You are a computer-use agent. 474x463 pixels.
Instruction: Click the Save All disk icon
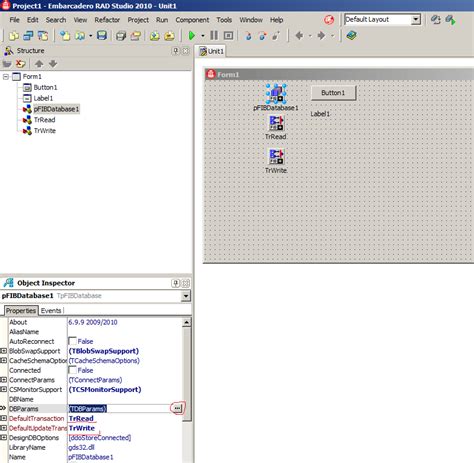click(101, 35)
